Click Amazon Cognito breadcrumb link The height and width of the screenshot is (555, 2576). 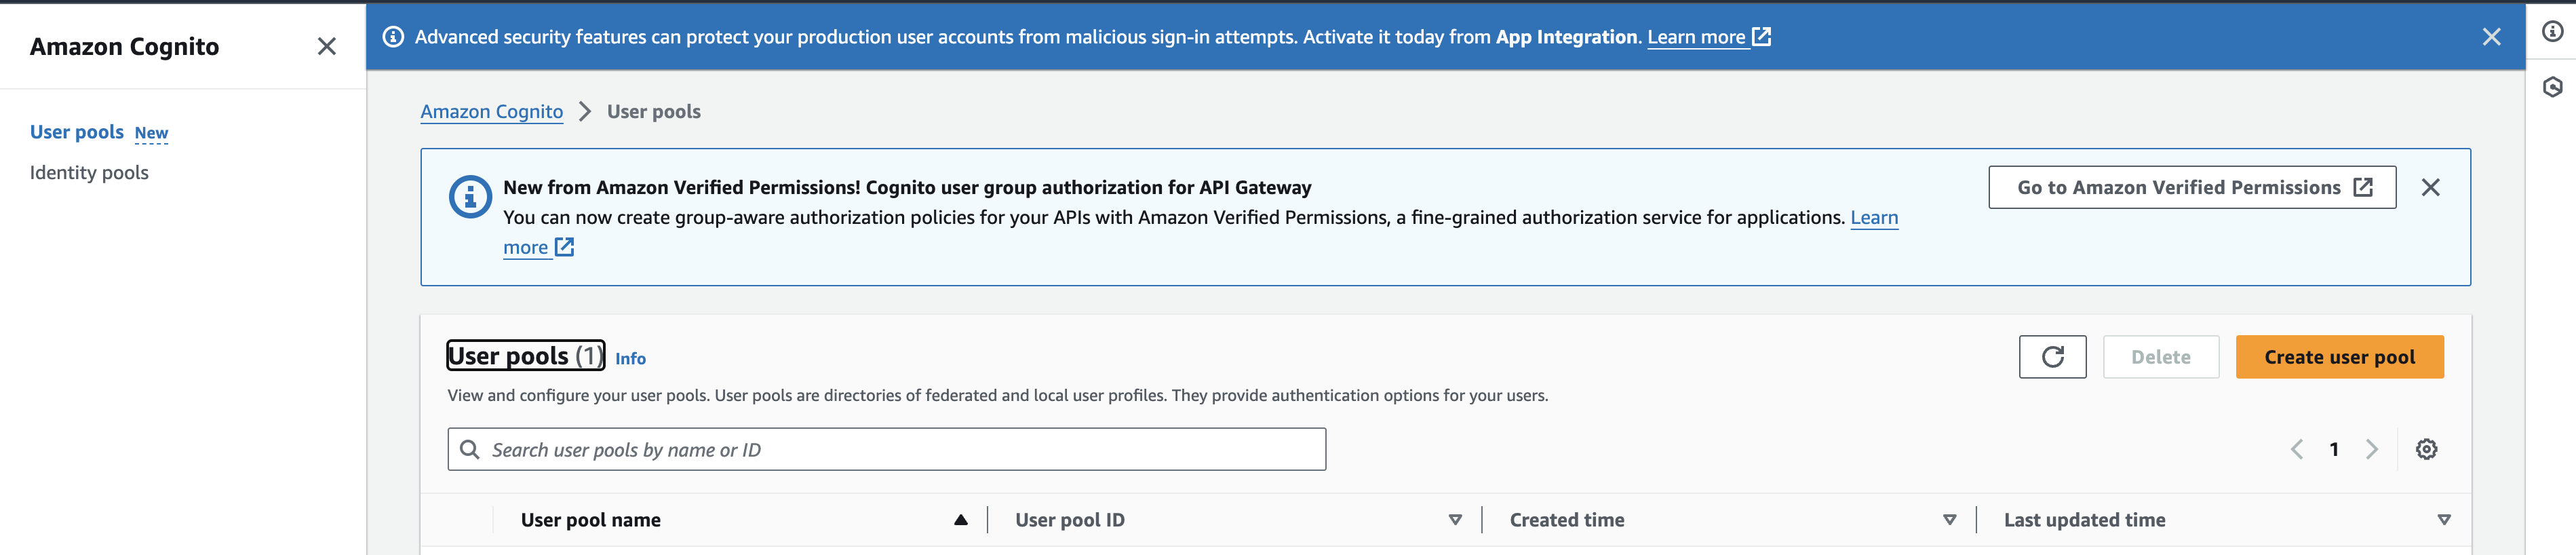coord(491,112)
